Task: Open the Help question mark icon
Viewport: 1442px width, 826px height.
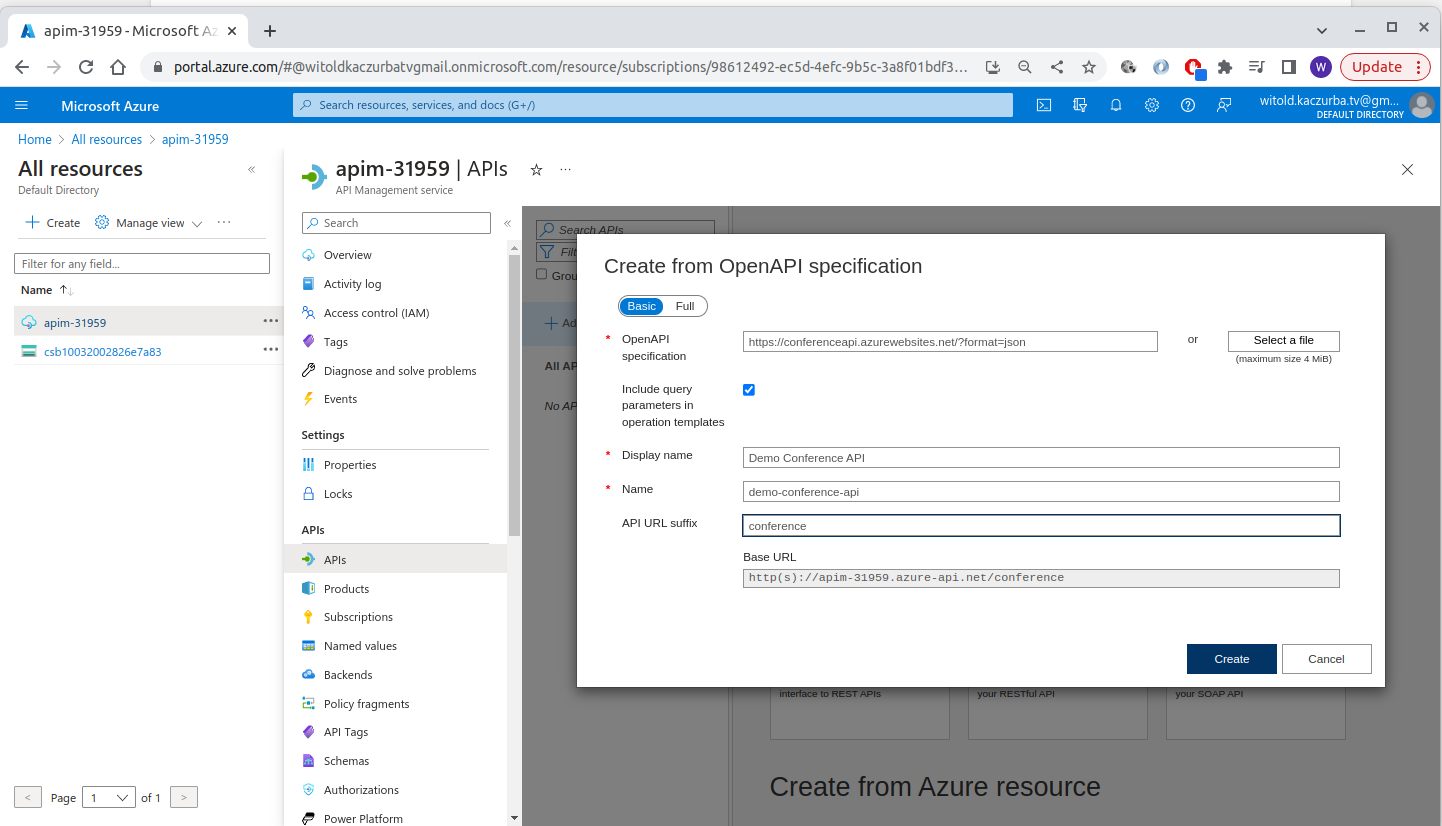Action: [1188, 105]
